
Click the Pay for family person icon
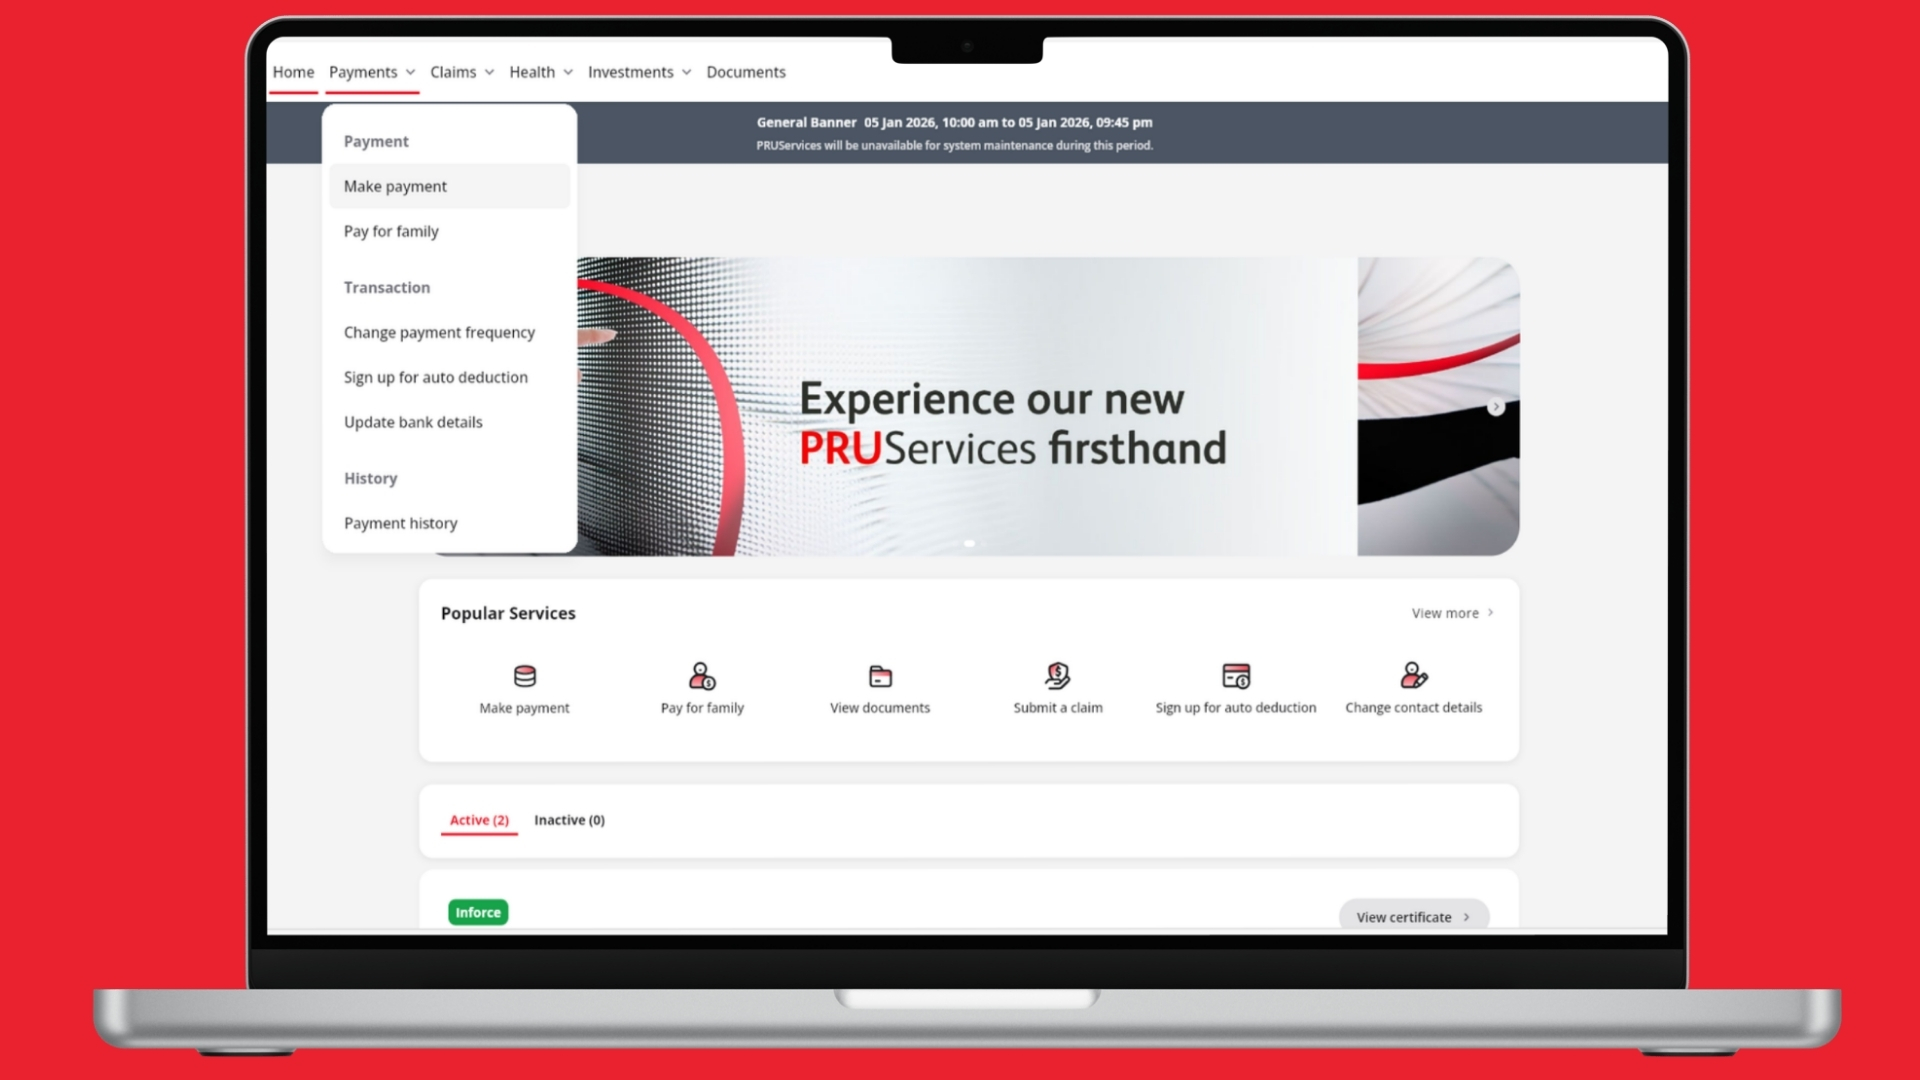[702, 677]
